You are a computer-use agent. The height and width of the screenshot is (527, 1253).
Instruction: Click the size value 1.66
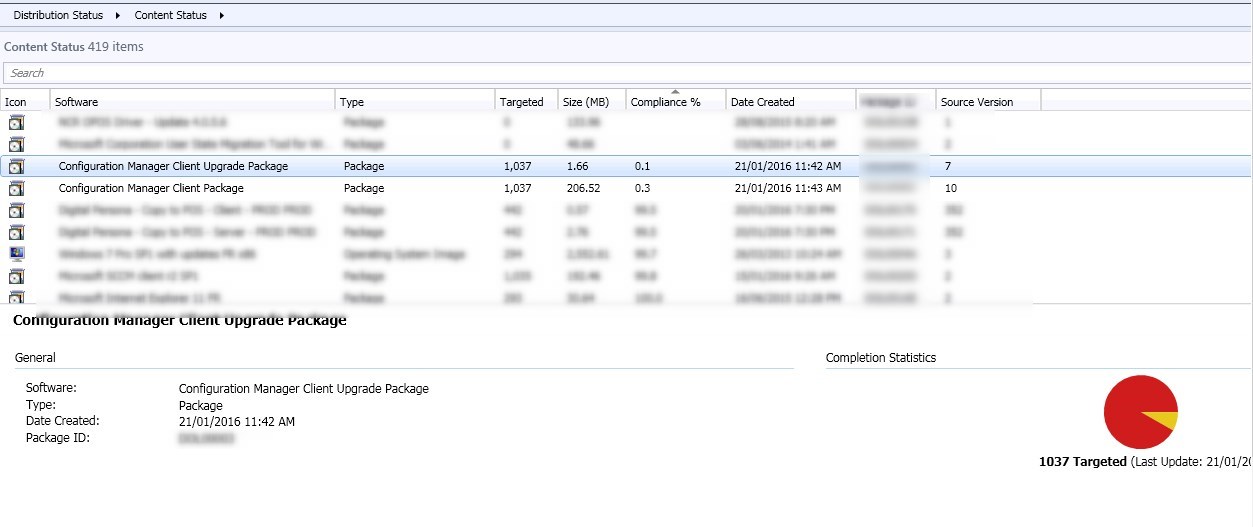click(x=577, y=166)
